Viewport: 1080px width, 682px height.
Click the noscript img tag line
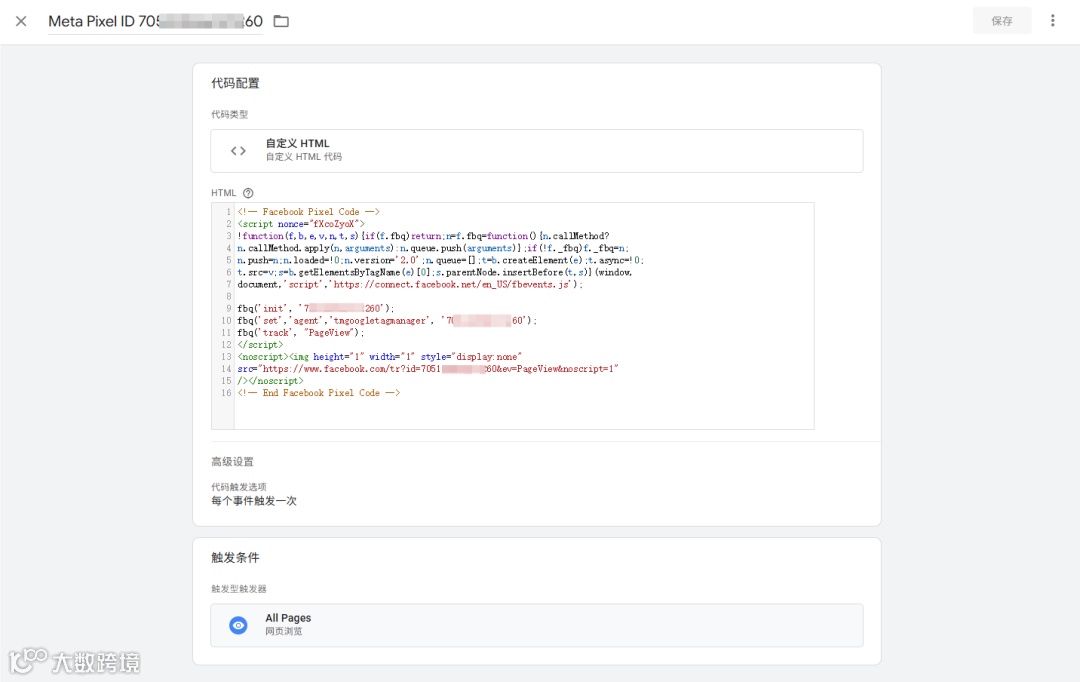click(380, 357)
